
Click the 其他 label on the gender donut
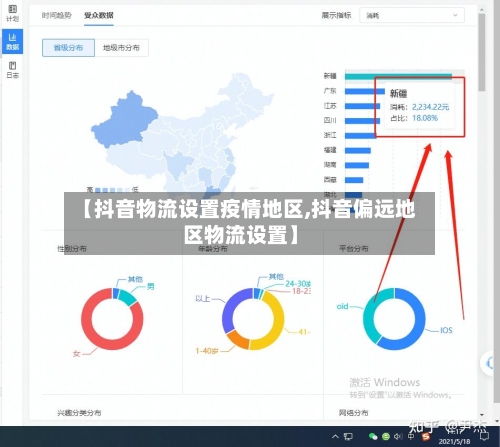[135, 279]
